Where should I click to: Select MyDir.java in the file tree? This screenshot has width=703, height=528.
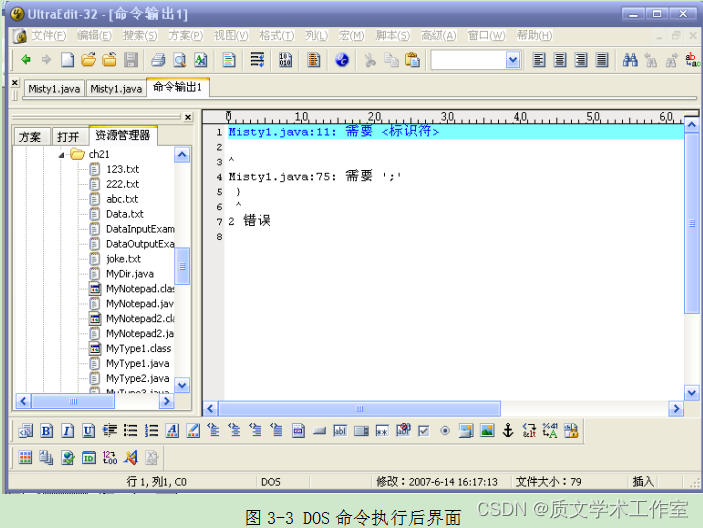coord(129,274)
